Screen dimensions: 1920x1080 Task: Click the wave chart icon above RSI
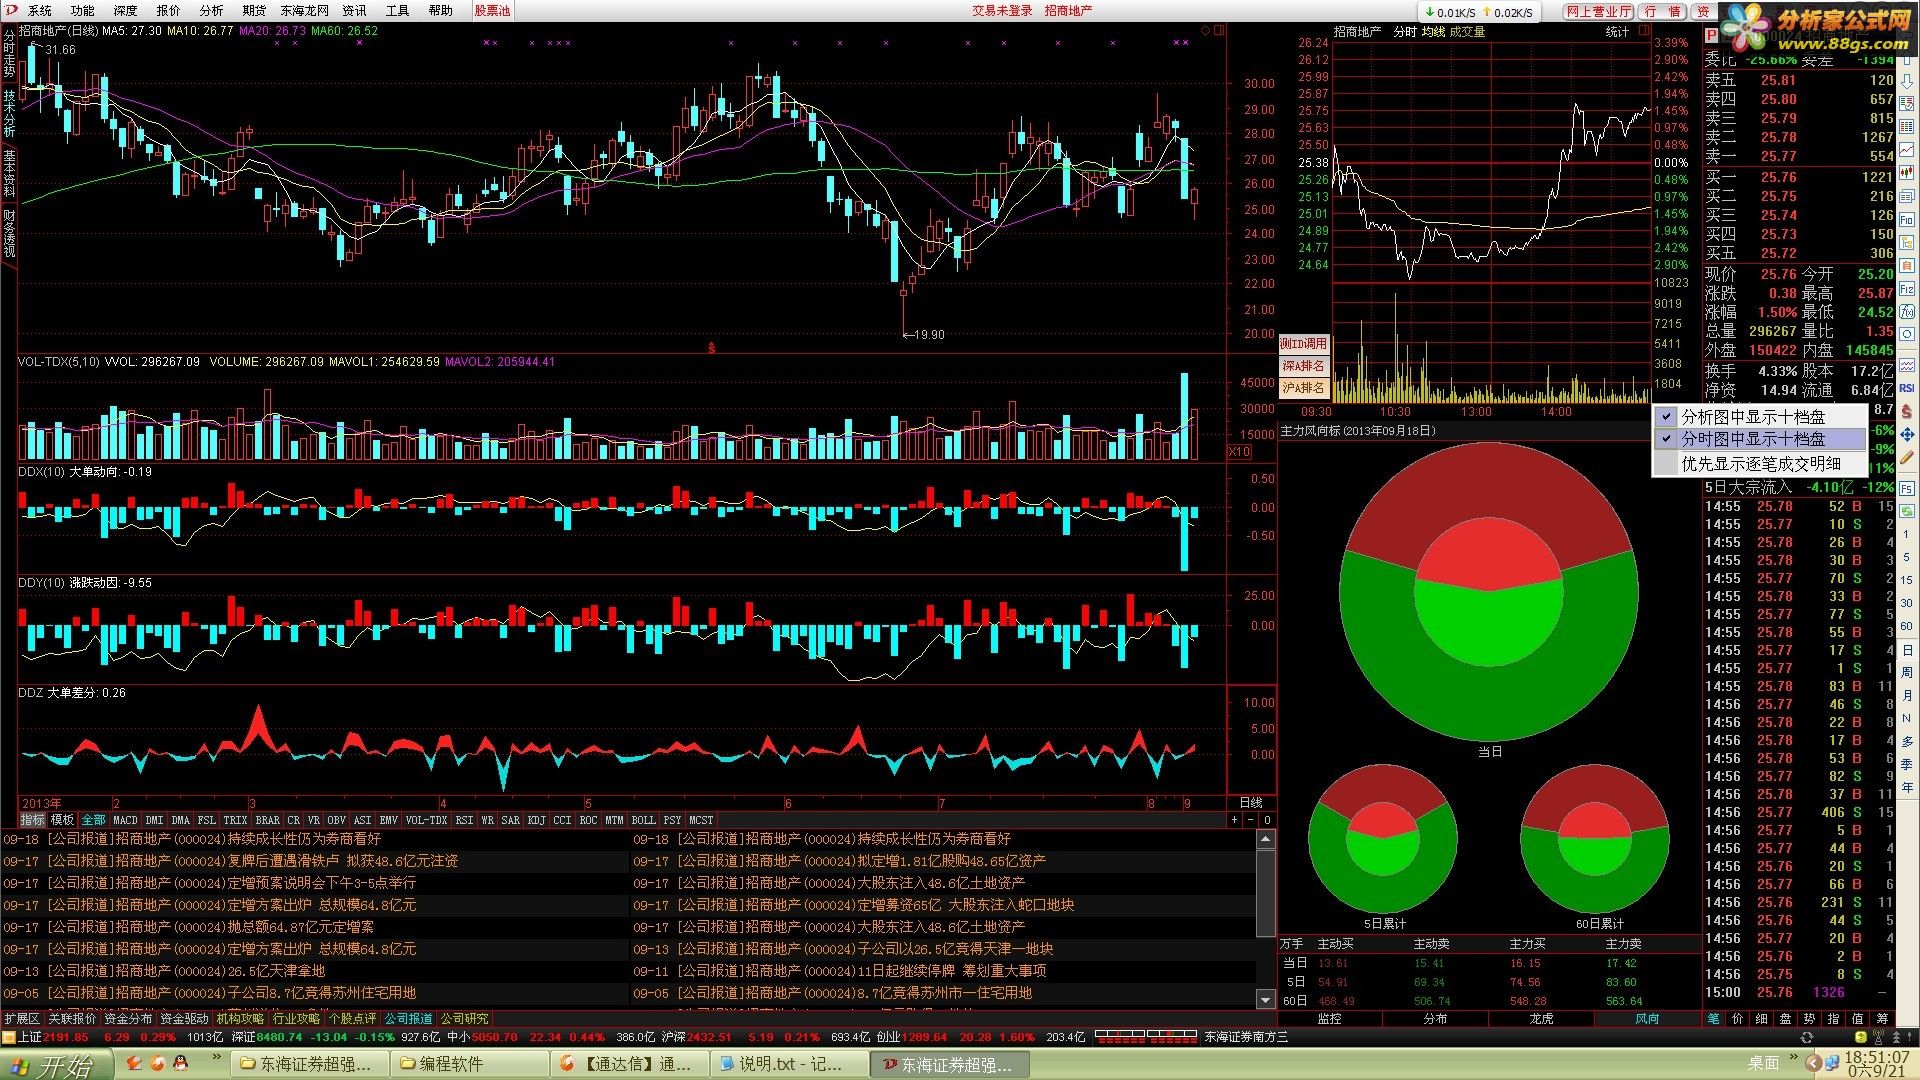(1907, 364)
